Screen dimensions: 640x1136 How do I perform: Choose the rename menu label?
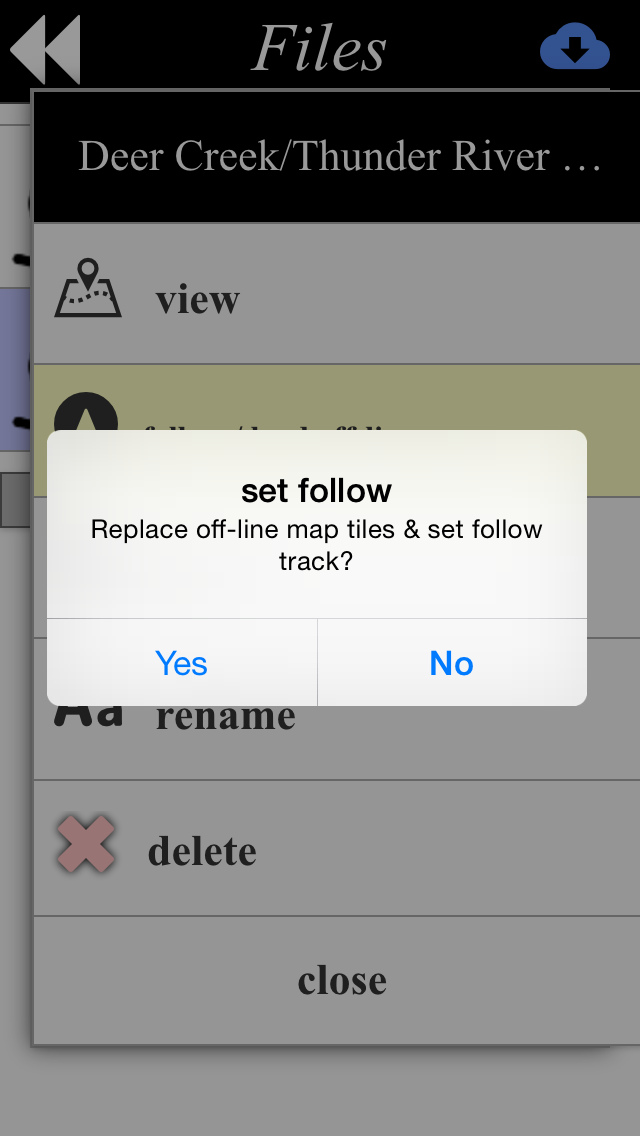225,716
